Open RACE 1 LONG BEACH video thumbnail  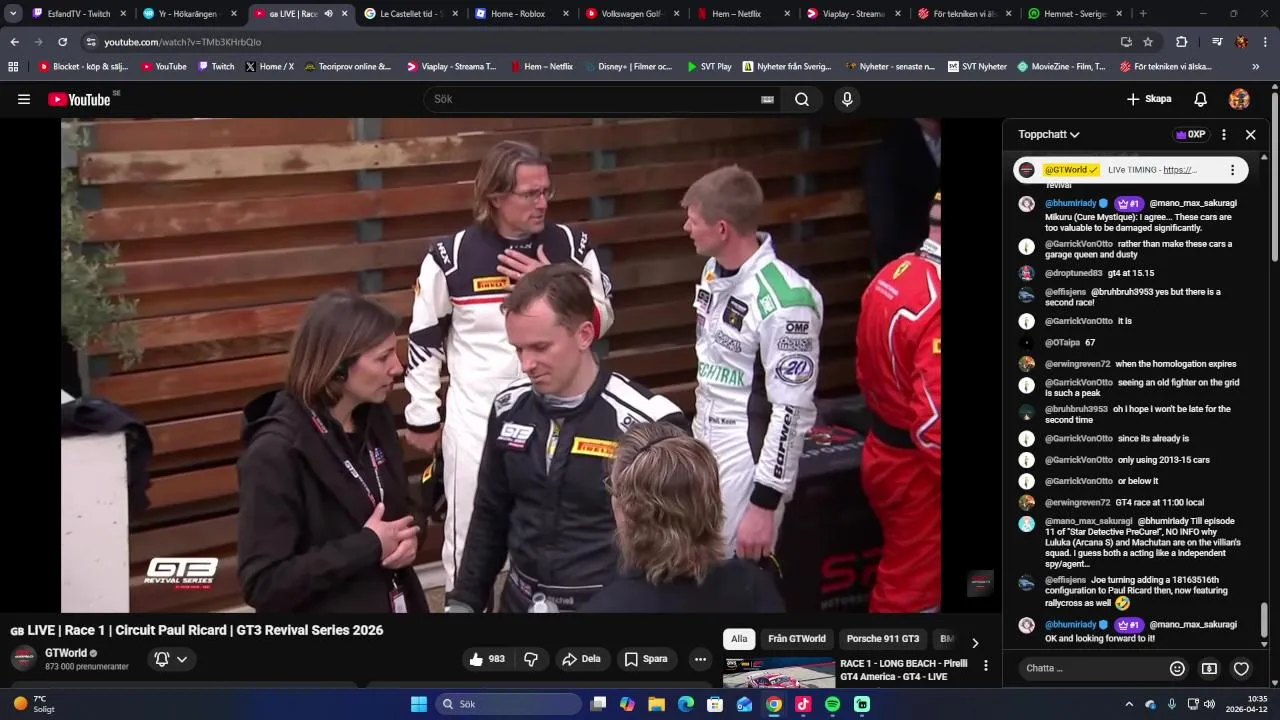[779, 673]
